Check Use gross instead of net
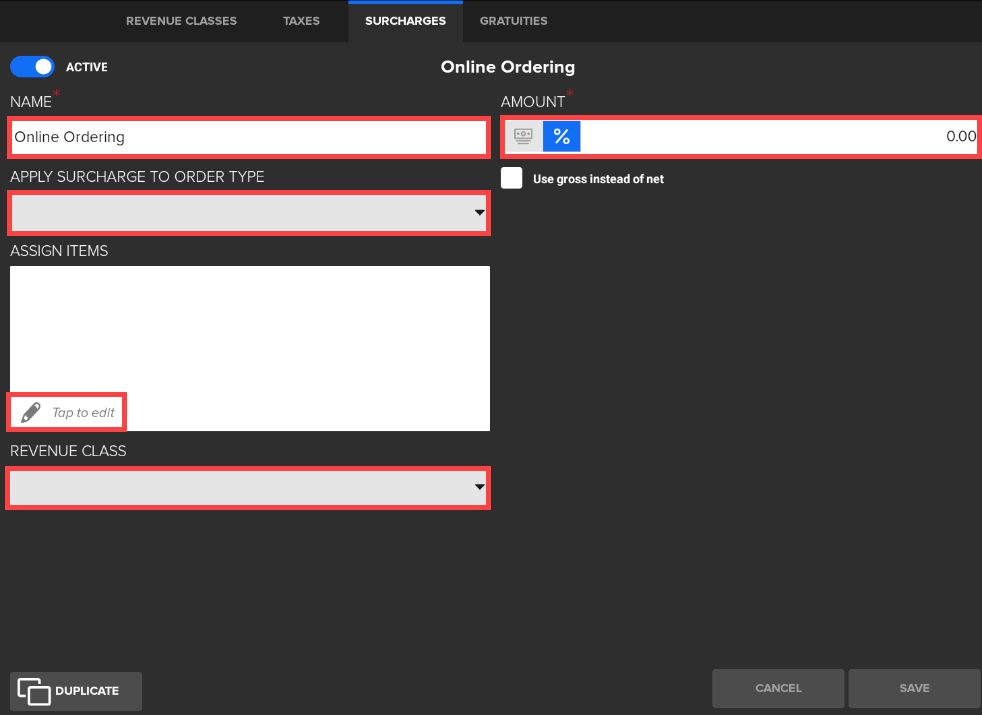The image size is (982, 715). point(512,178)
